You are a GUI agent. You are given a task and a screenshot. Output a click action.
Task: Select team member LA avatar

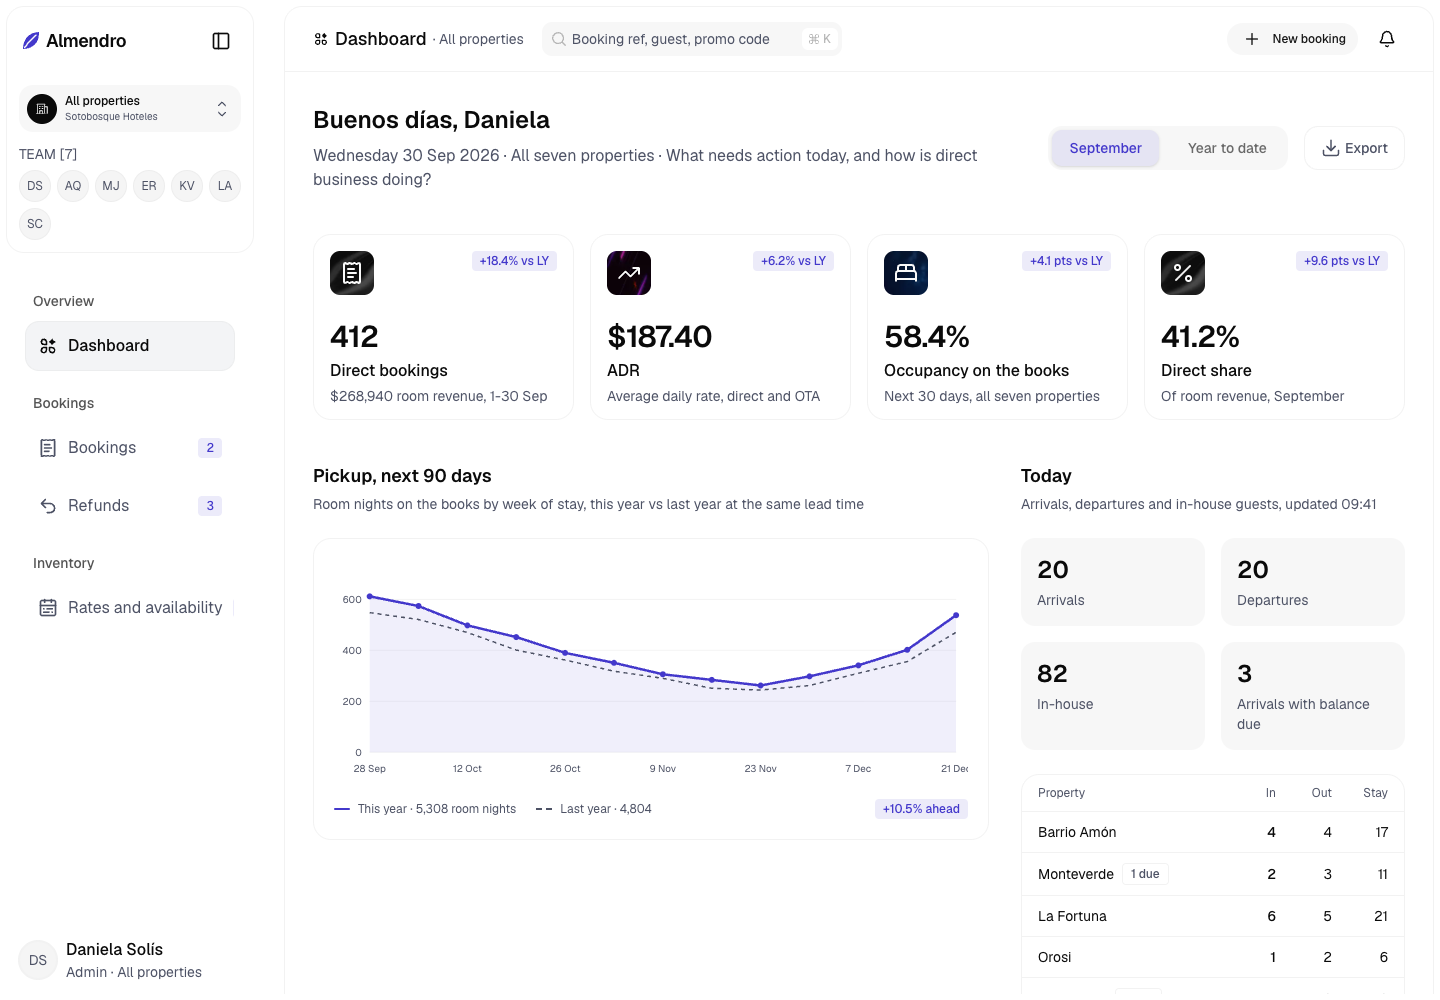coord(225,186)
